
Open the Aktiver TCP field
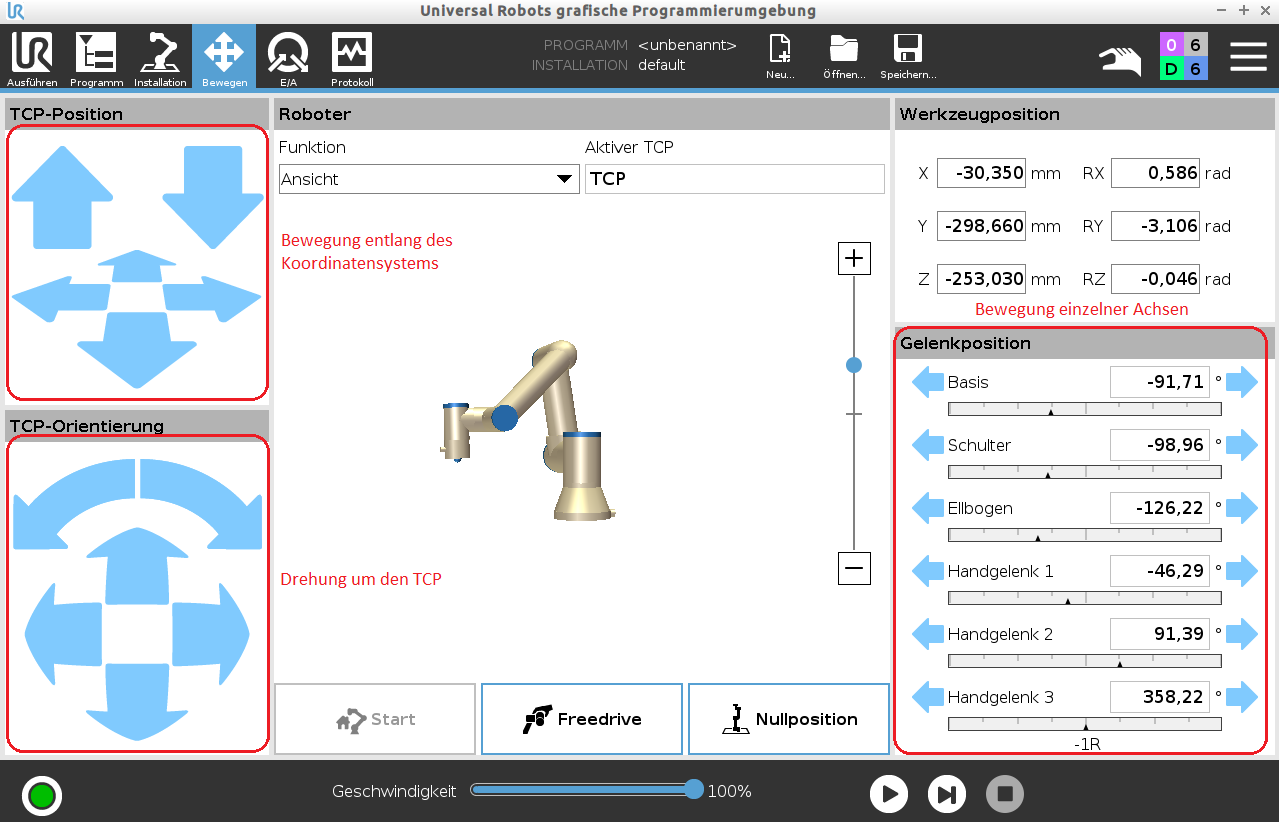[x=734, y=179]
